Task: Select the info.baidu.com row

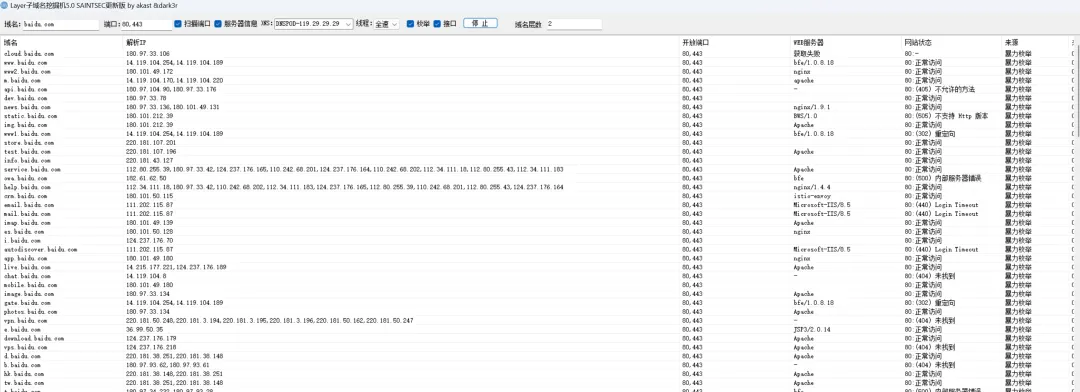Action: (x=537, y=160)
